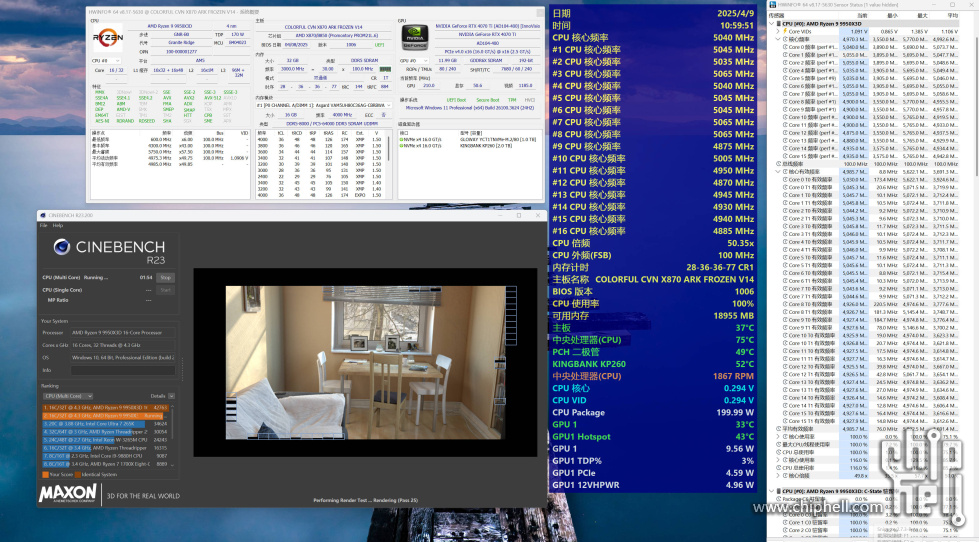Click the Cinebench R23 sphere logo
Image resolution: width=979 pixels, height=542 pixels.
[61, 247]
